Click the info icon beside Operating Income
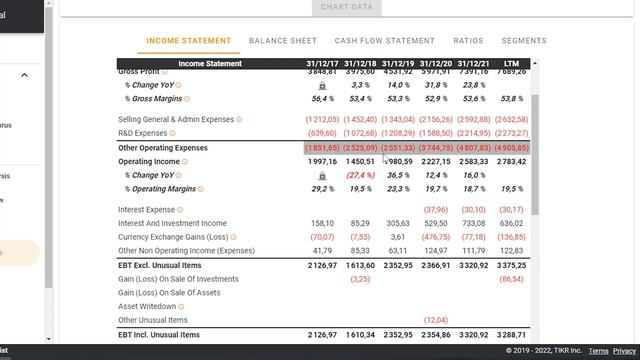The height and width of the screenshot is (360, 640). tap(185, 162)
